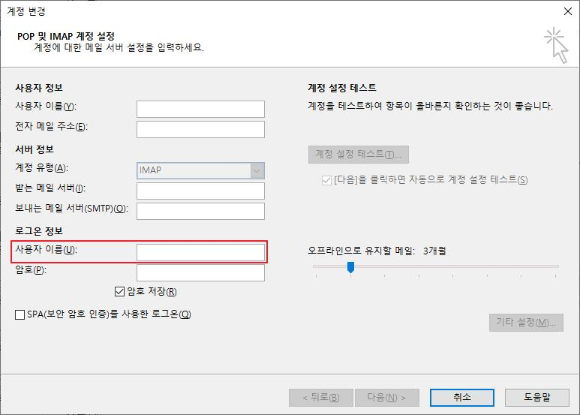
Task: Uncheck the 암호 저장(R) checkbox
Action: [x=119, y=292]
